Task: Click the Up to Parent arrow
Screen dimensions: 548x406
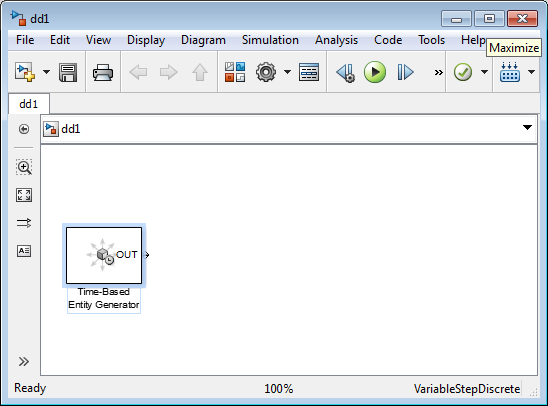Action: pyautogui.click(x=200, y=72)
